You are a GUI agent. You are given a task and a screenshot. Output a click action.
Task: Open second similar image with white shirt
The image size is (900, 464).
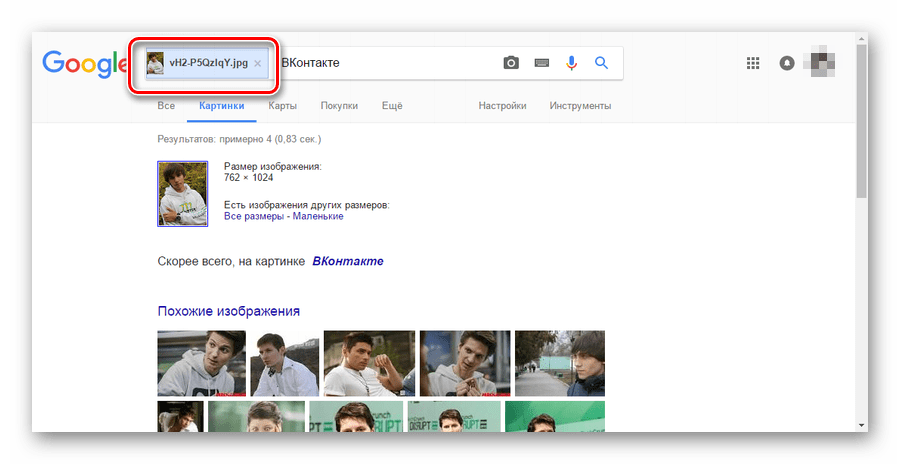285,364
